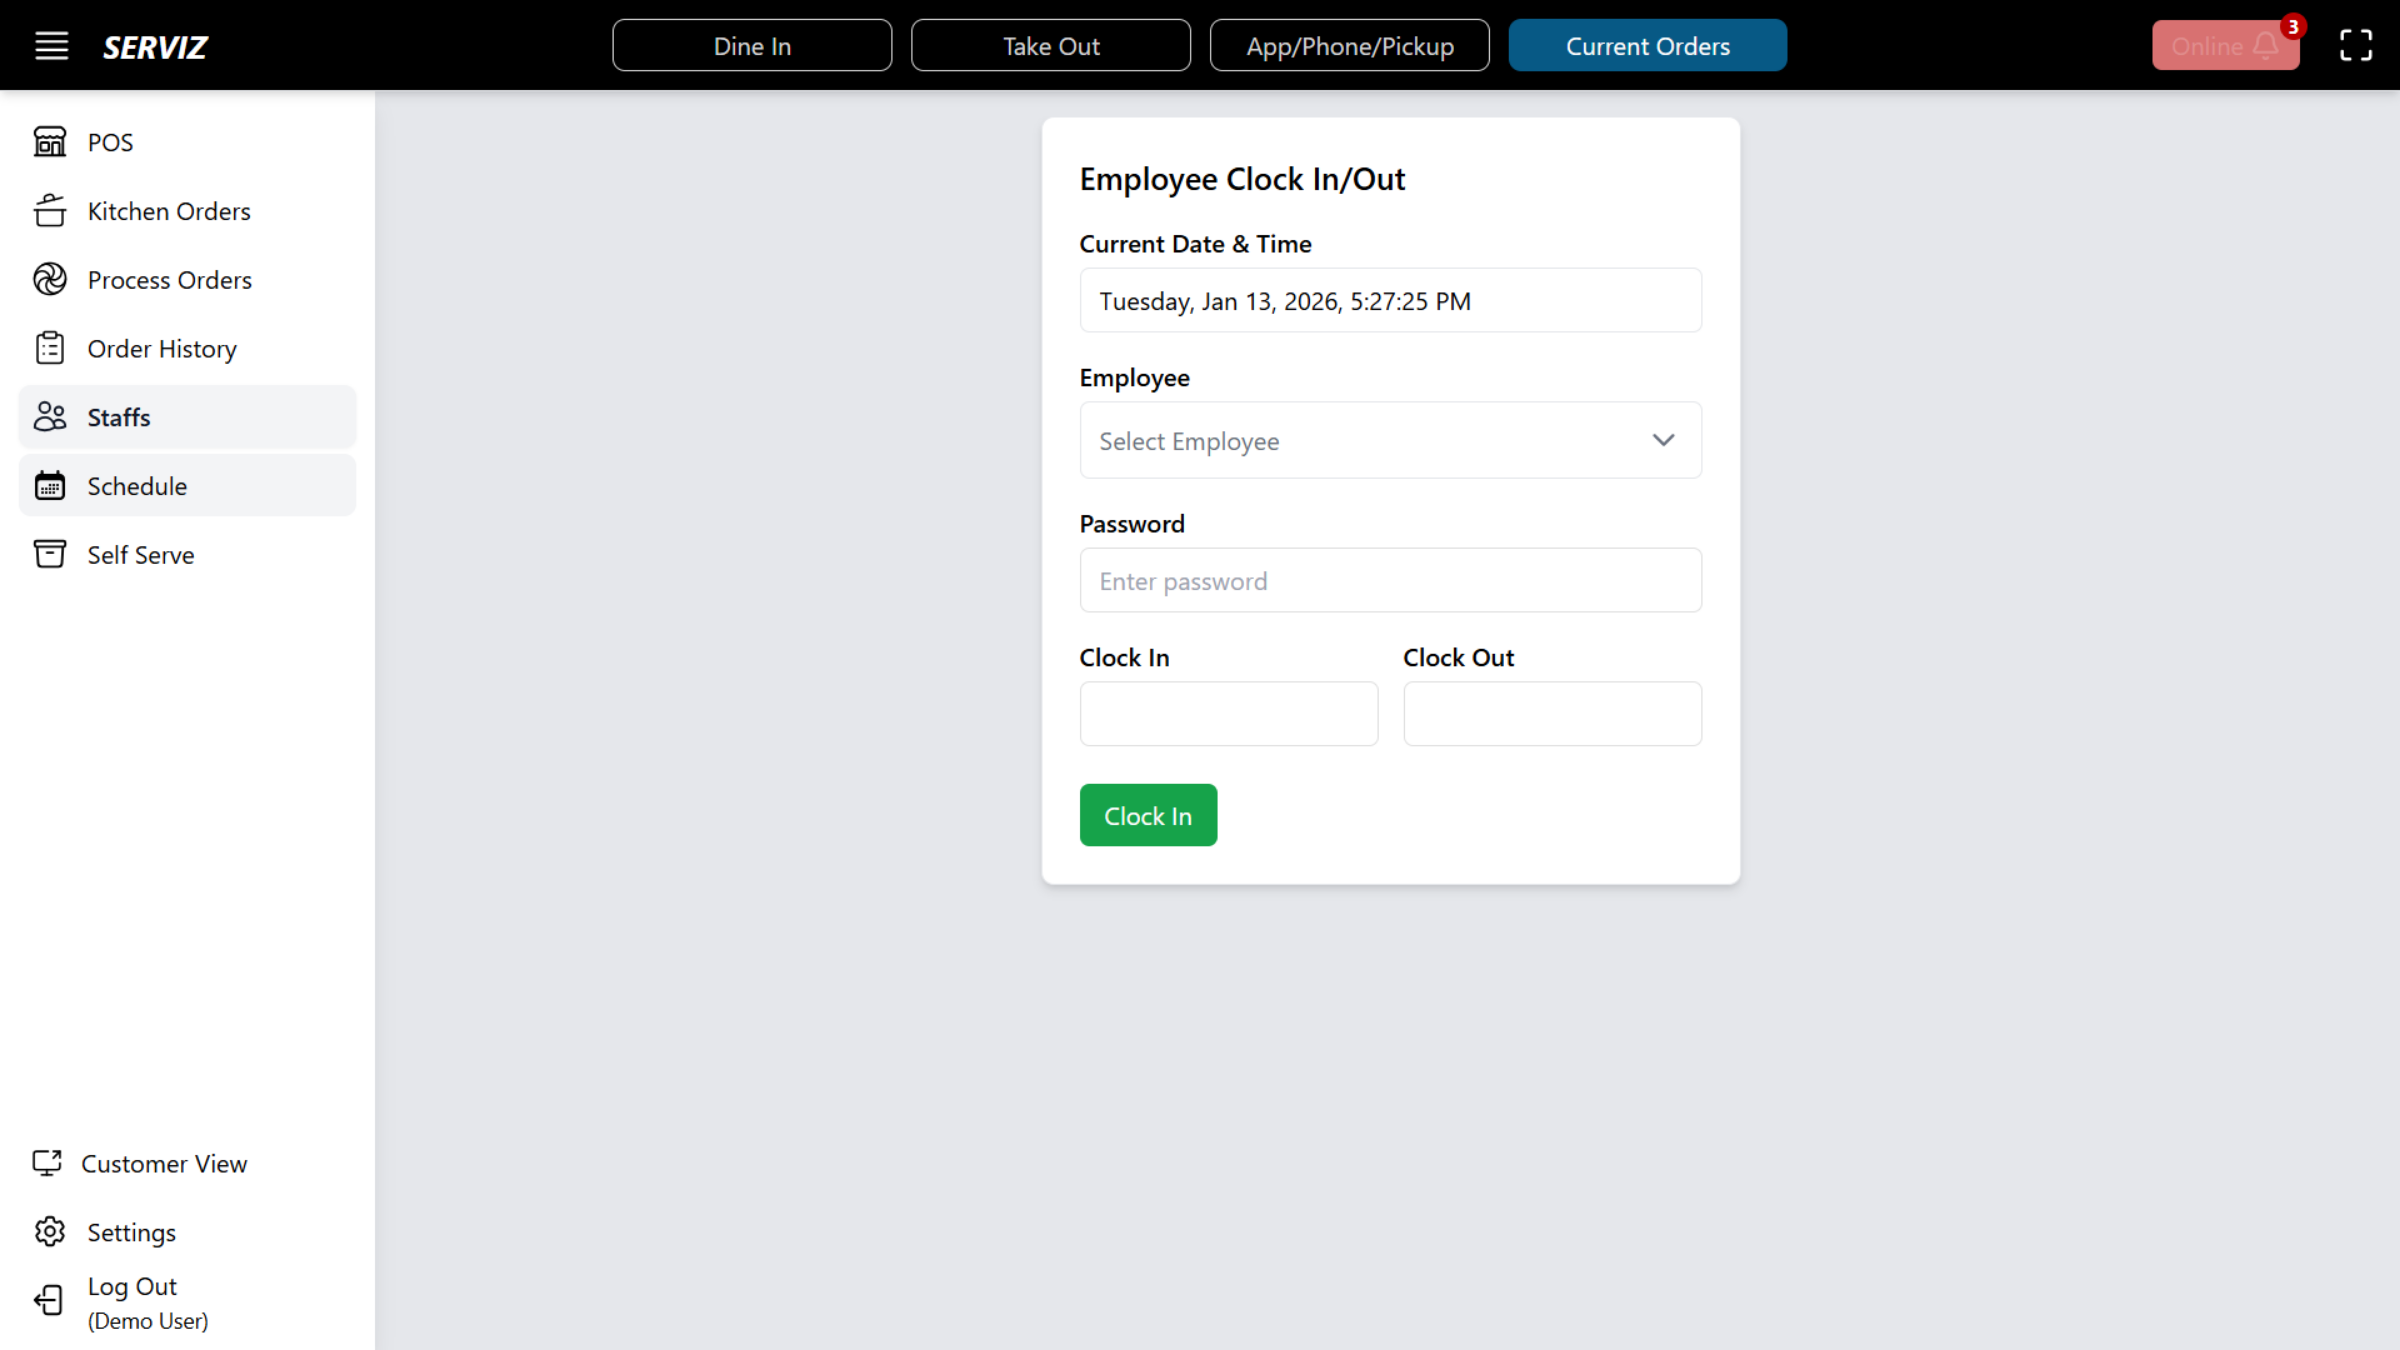This screenshot has width=2400, height=1350.
Task: Open Order History clipboard icon
Action: (50, 349)
